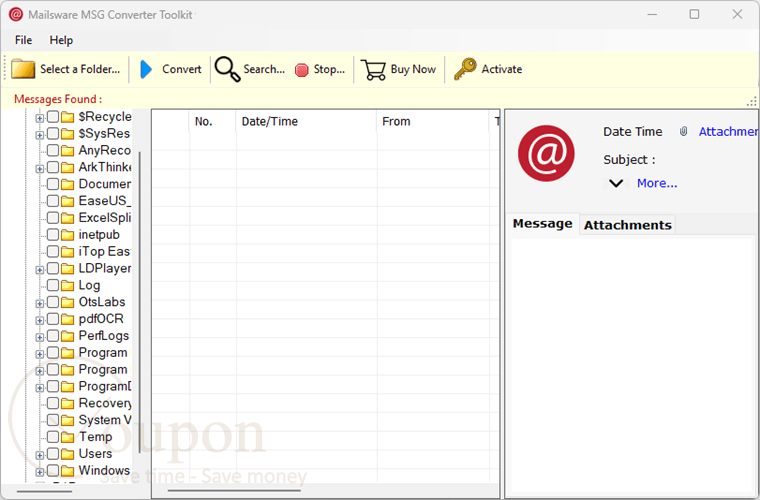Screen dimensions: 760x500
Task: Expand the pdfOCR tree node
Action: click(40, 320)
